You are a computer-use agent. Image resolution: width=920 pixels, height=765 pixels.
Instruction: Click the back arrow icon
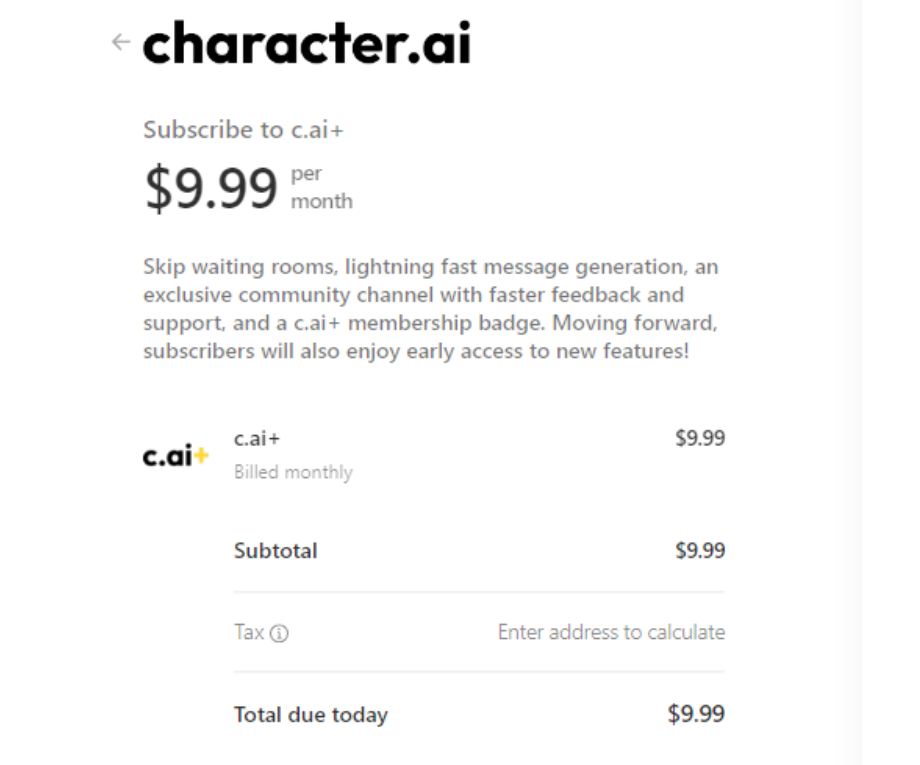tap(121, 42)
